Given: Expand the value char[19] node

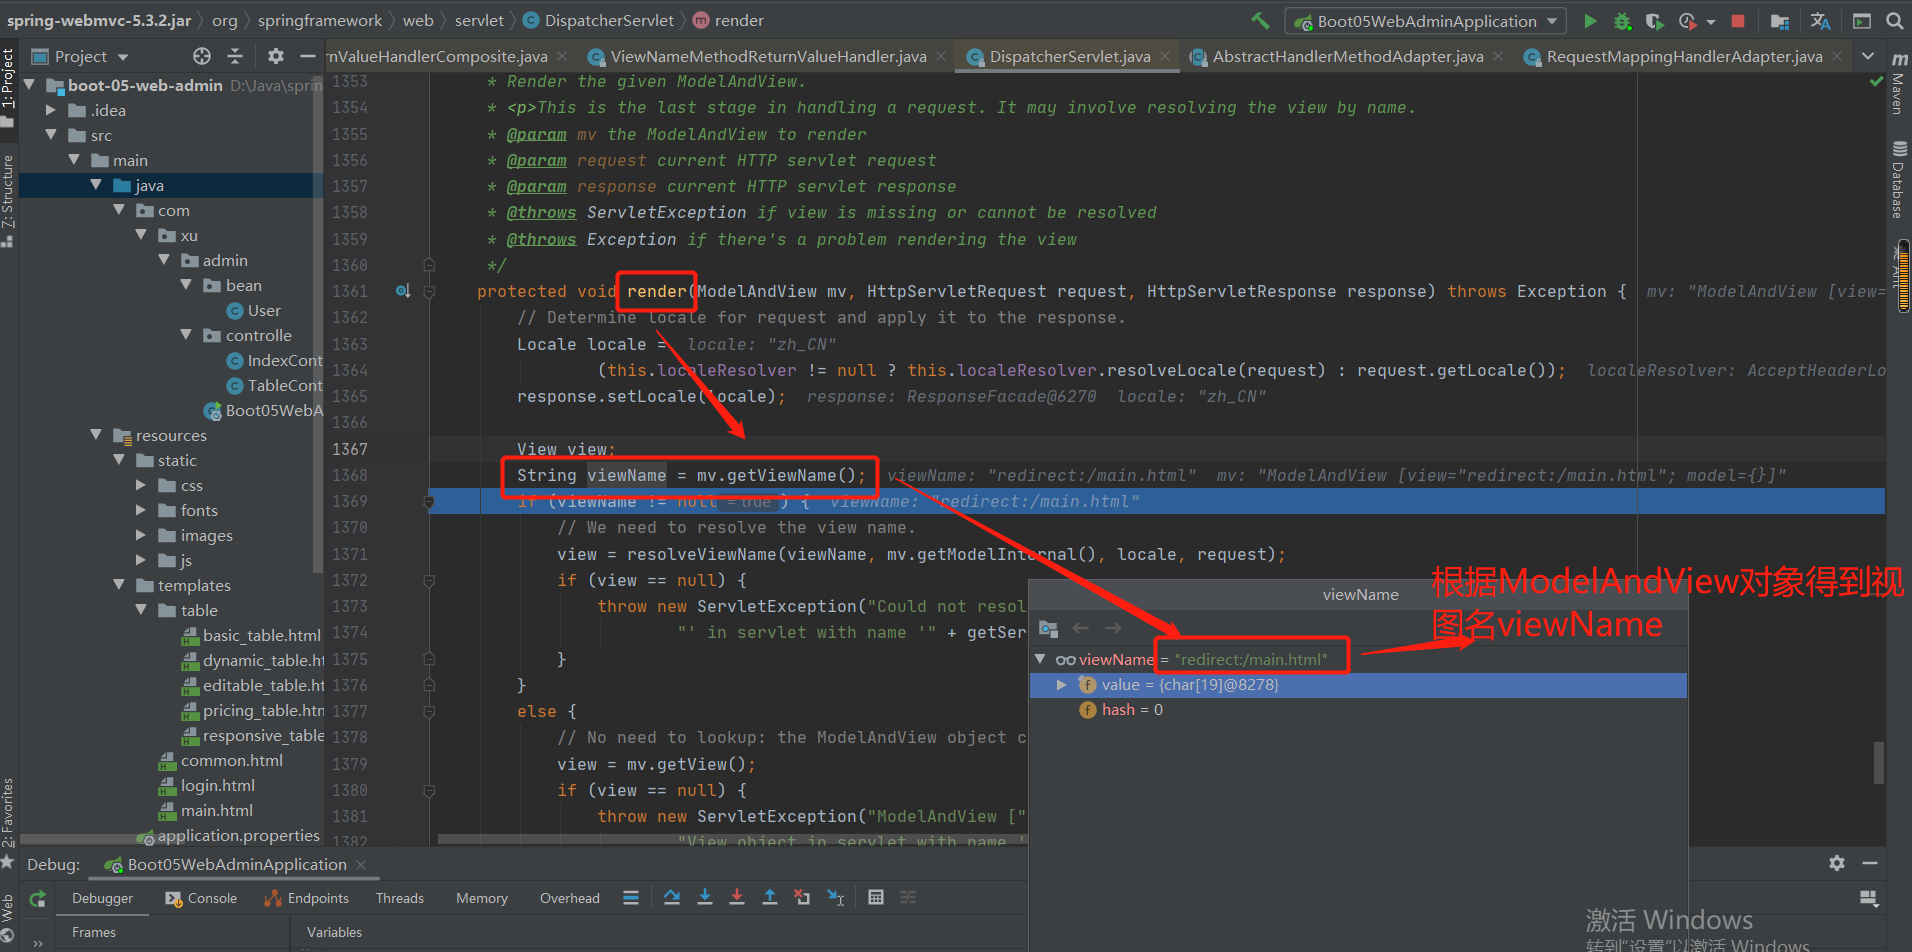Looking at the screenshot, I should pyautogui.click(x=1062, y=685).
